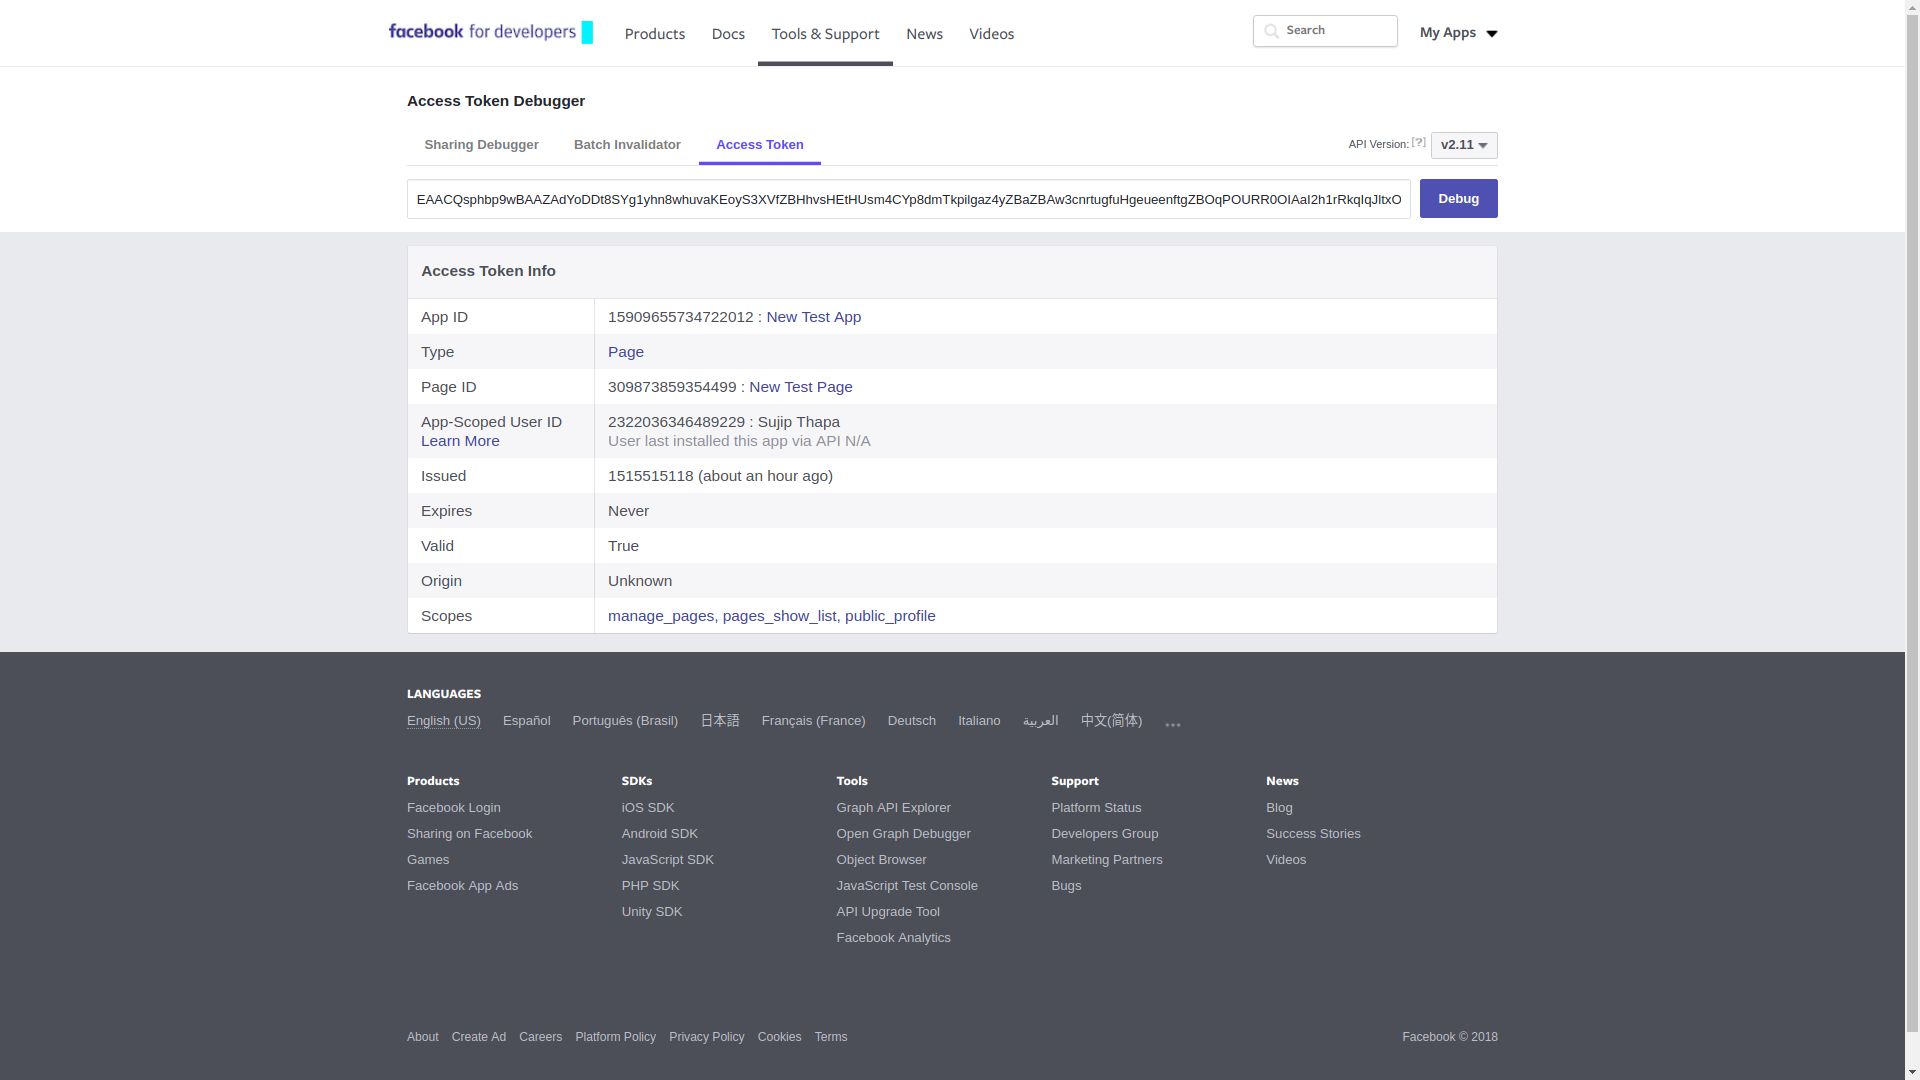Open JavaScript SDK footer link
The height and width of the screenshot is (1080, 1920).
pos(668,860)
